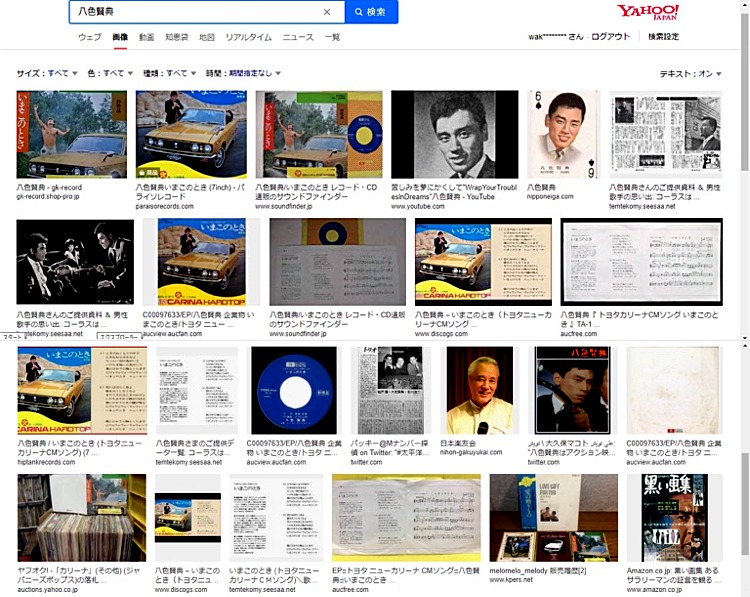
Task: Open 大久保マコト Twitter poster thumbnail
Action: click(573, 390)
